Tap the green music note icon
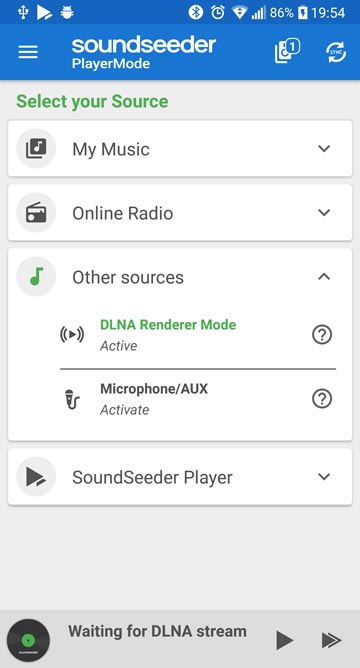Viewport: 360px width, 668px height. tap(36, 277)
